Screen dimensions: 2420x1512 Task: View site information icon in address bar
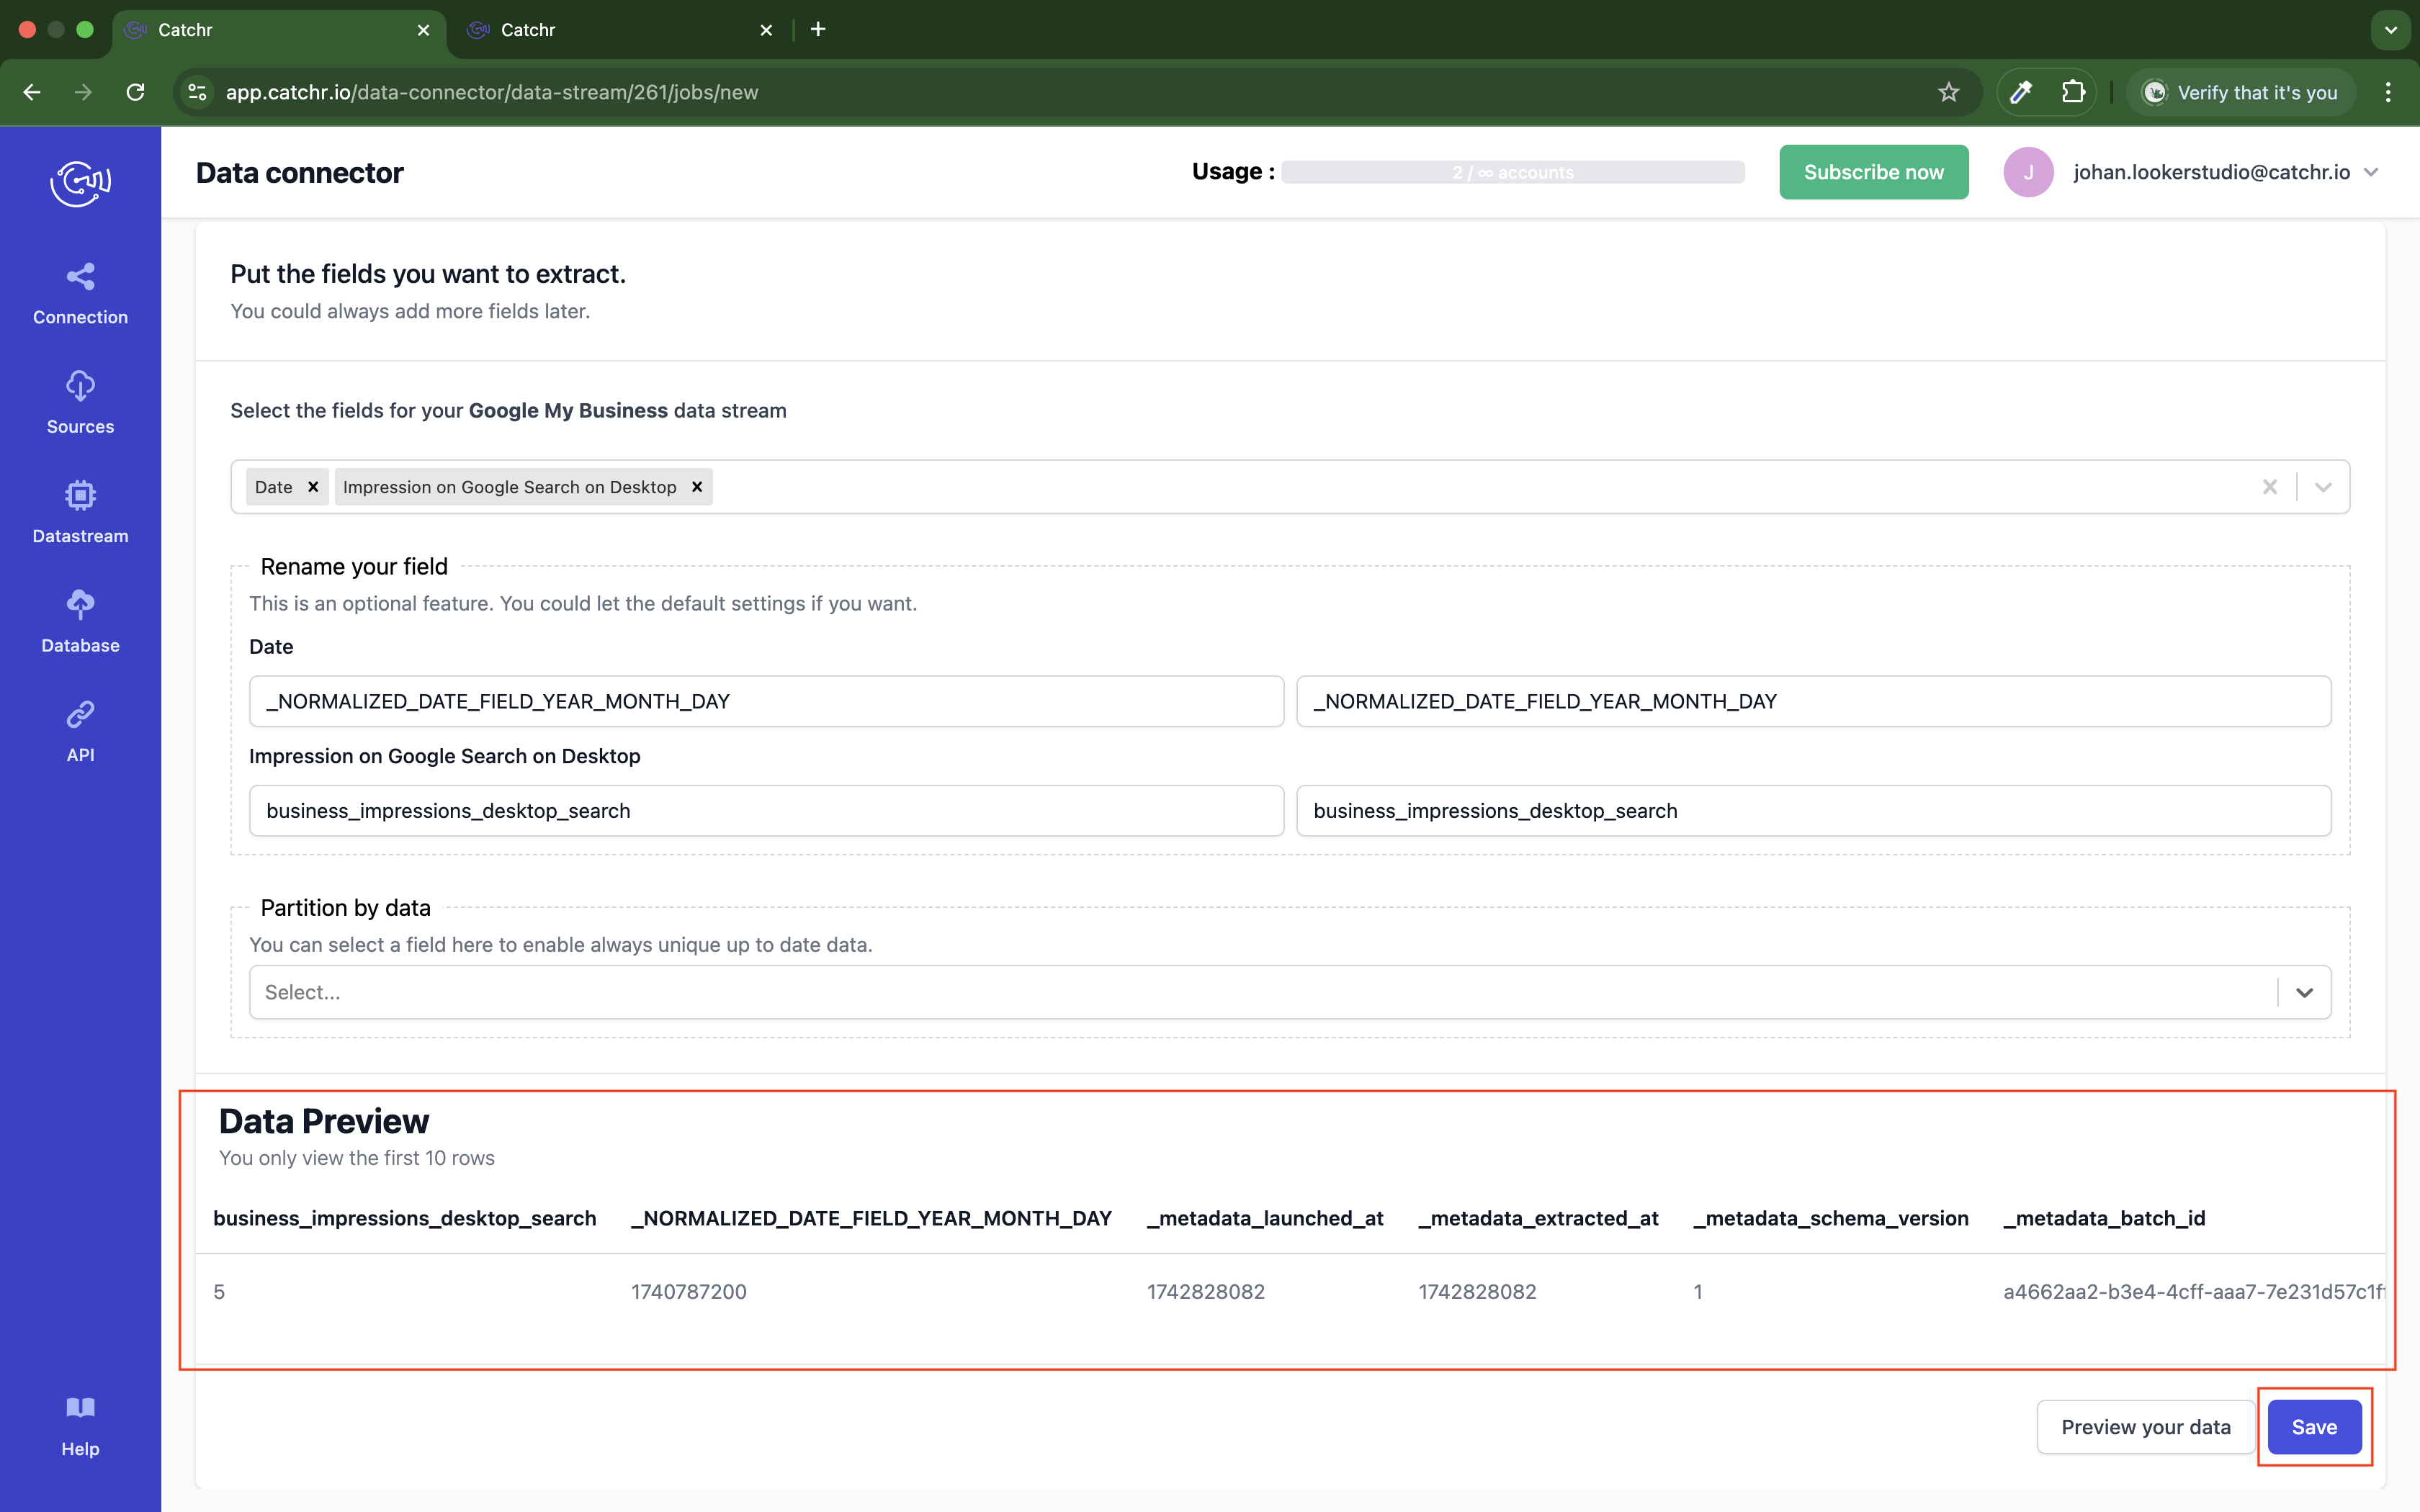(x=198, y=92)
